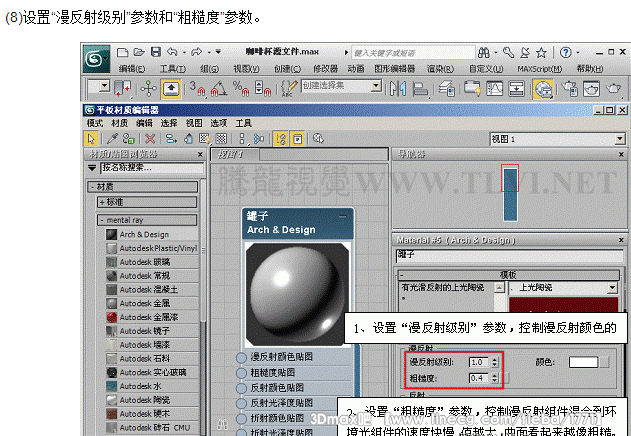
Task: Lay out children nodes icon
Action: point(258,139)
